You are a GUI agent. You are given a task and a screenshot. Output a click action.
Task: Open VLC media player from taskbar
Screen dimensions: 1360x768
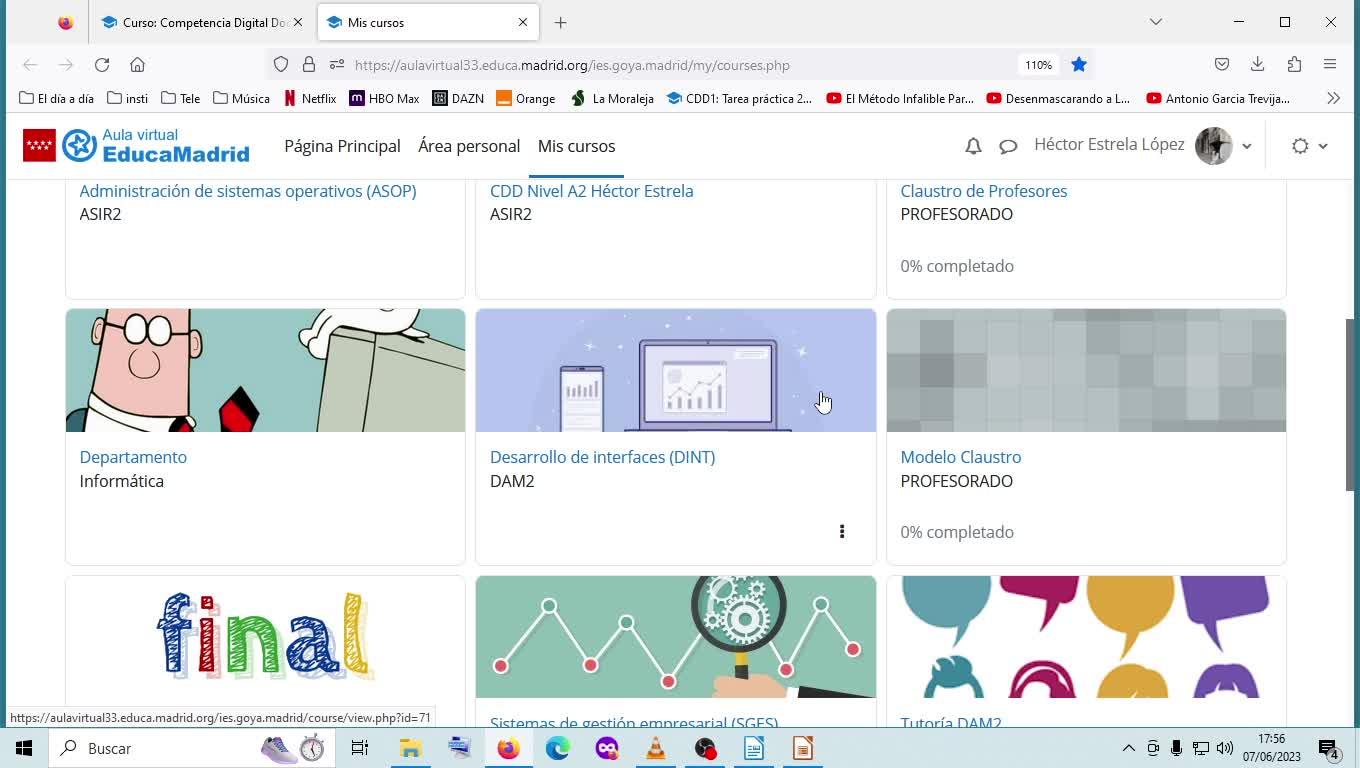click(x=656, y=748)
